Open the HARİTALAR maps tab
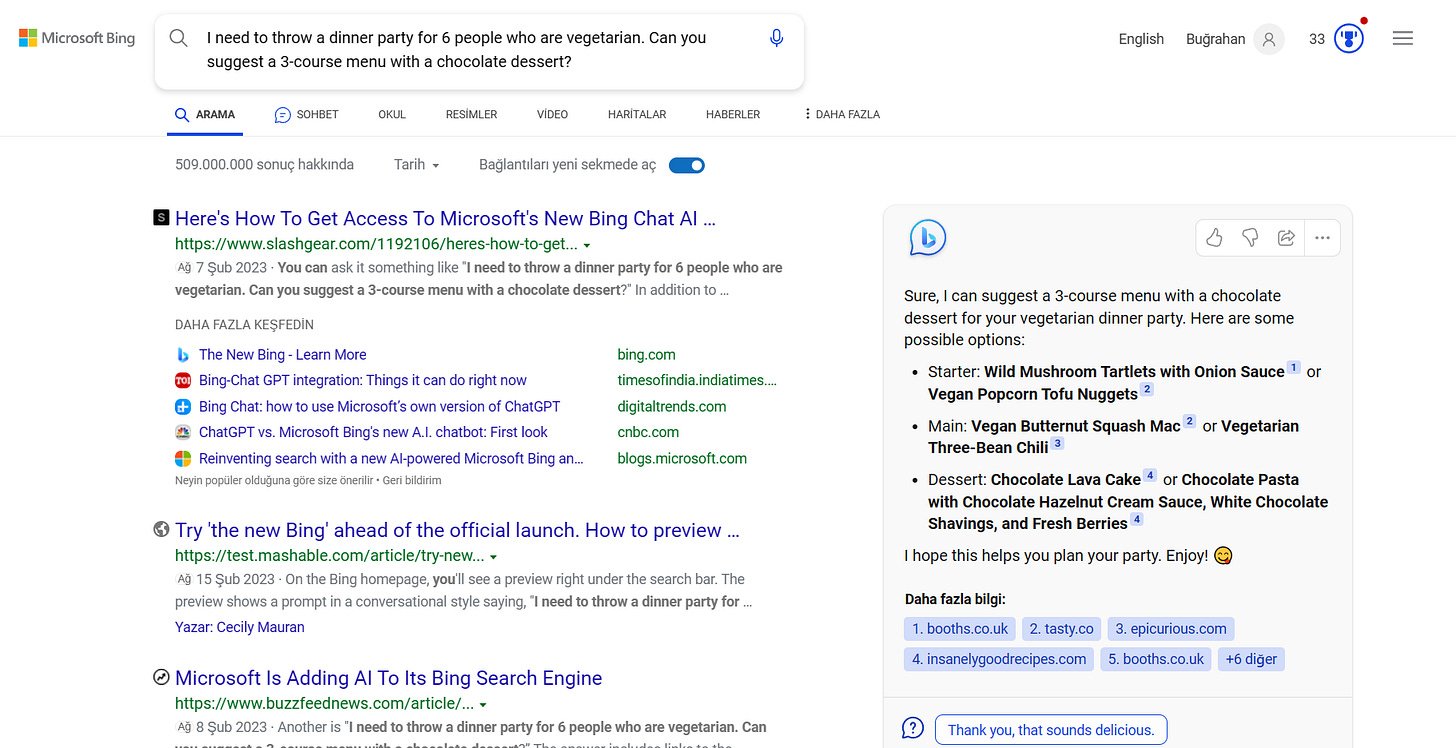1456x748 pixels. pyautogui.click(x=637, y=114)
